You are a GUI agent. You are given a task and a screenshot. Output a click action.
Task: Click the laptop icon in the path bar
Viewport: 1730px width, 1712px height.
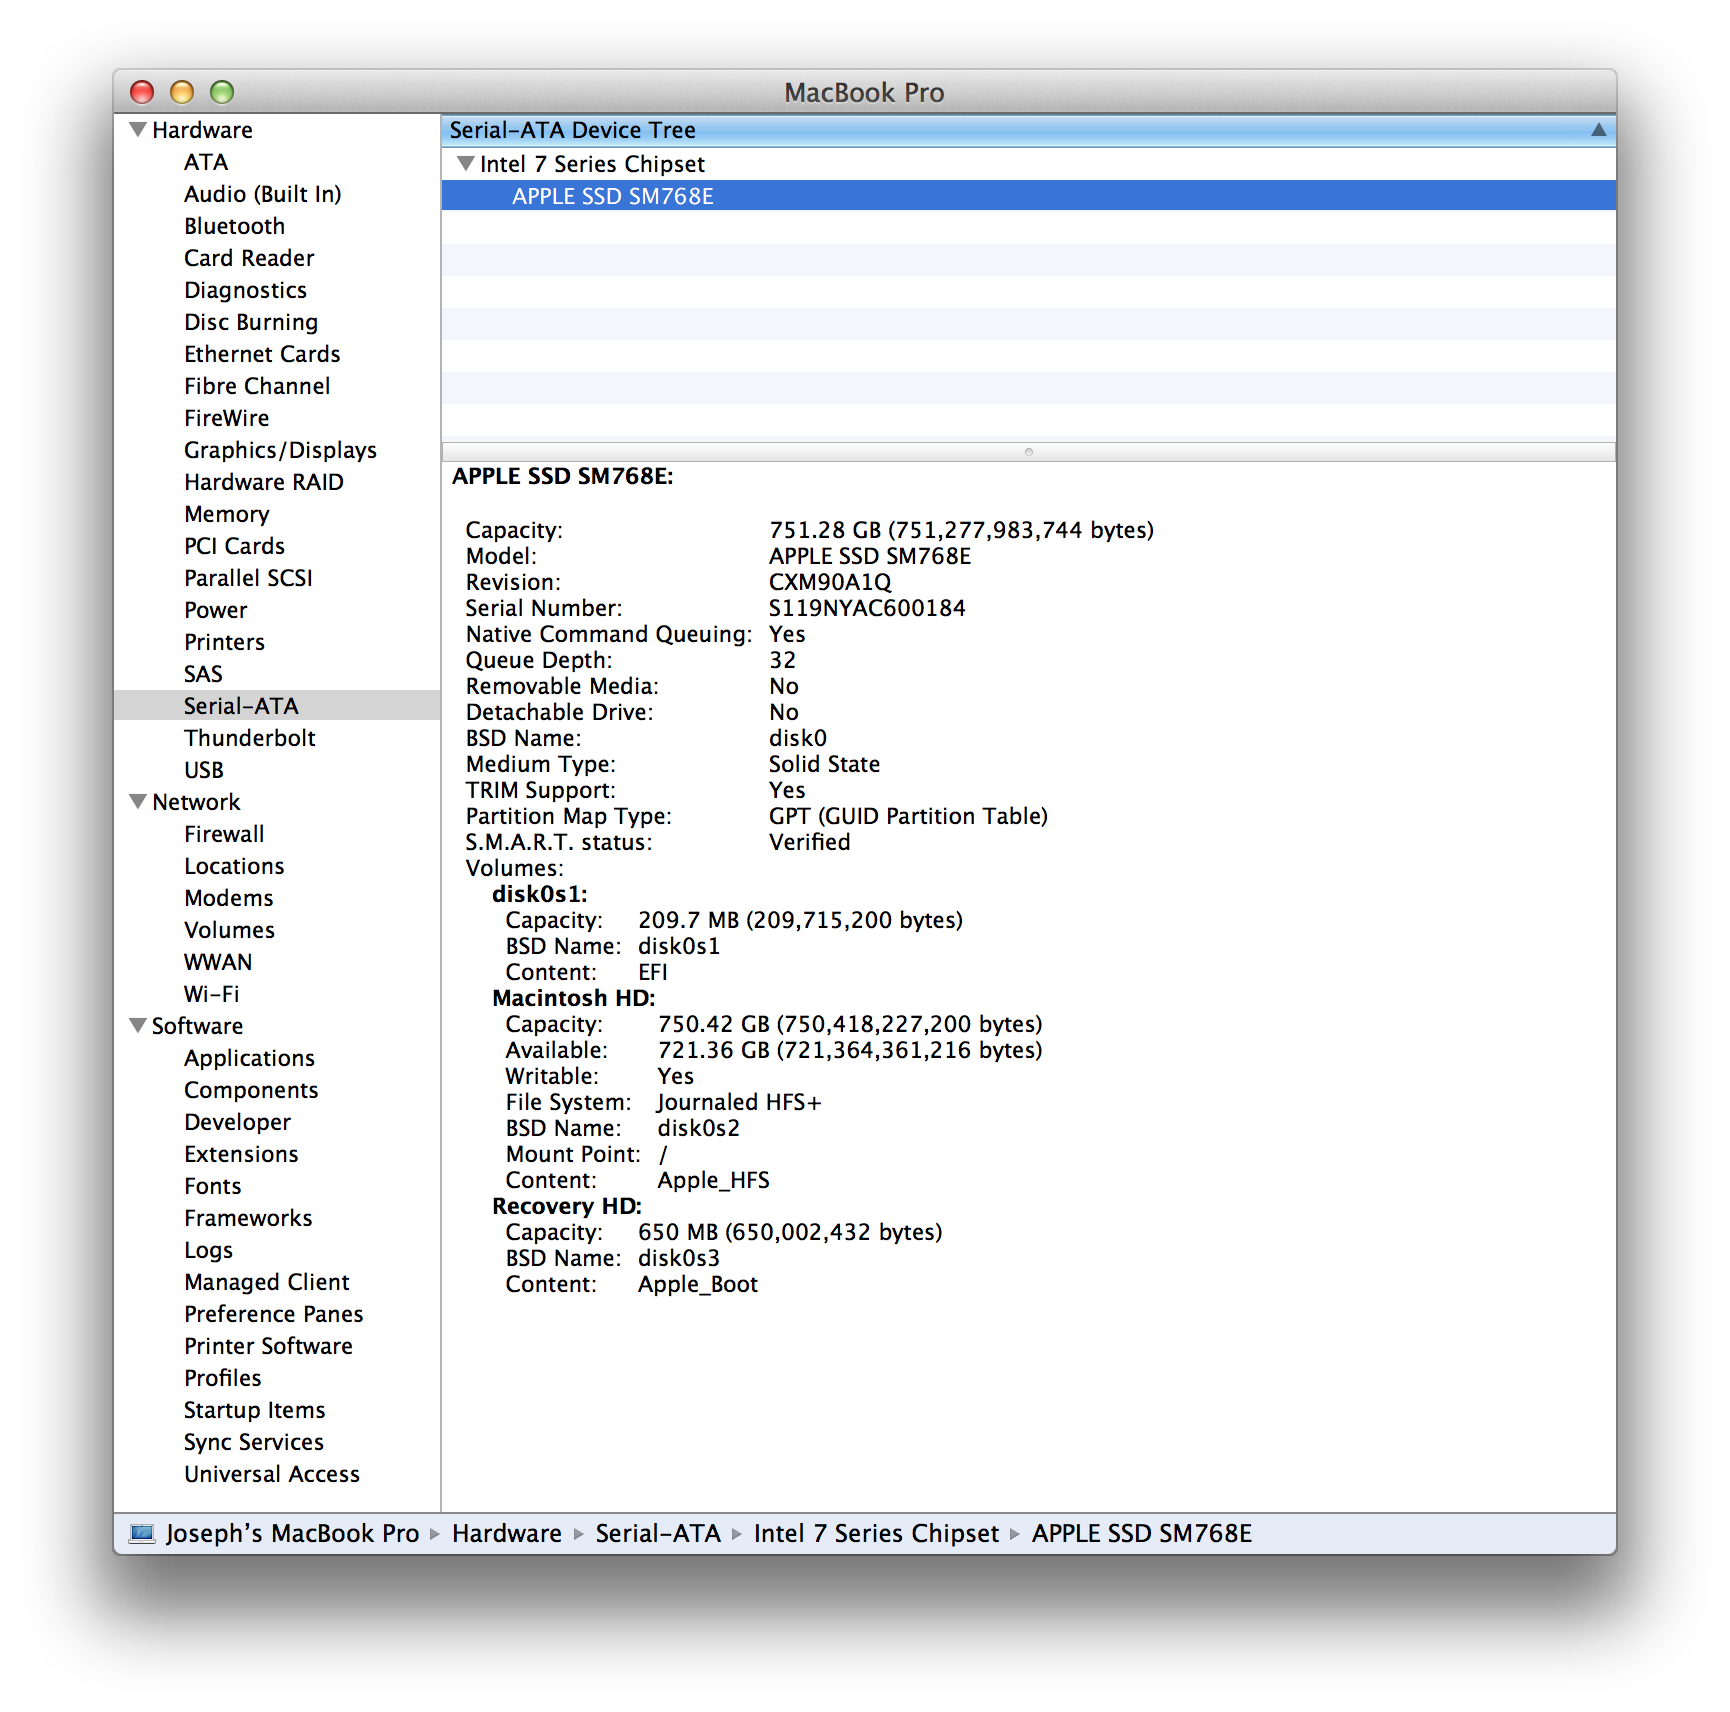coord(142,1533)
